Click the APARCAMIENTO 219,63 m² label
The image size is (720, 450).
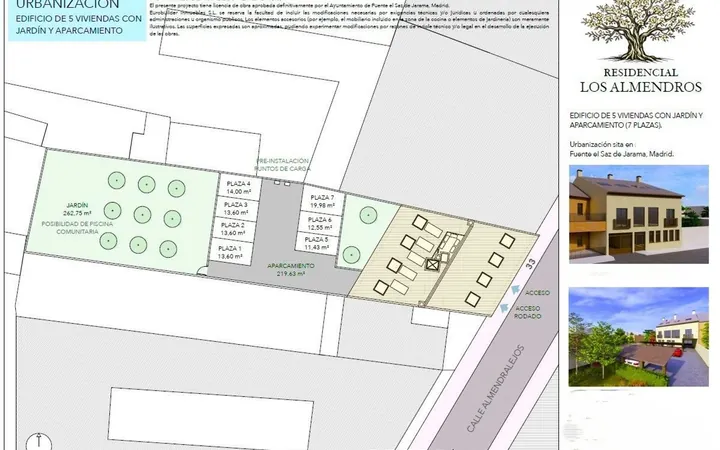(x=291, y=270)
